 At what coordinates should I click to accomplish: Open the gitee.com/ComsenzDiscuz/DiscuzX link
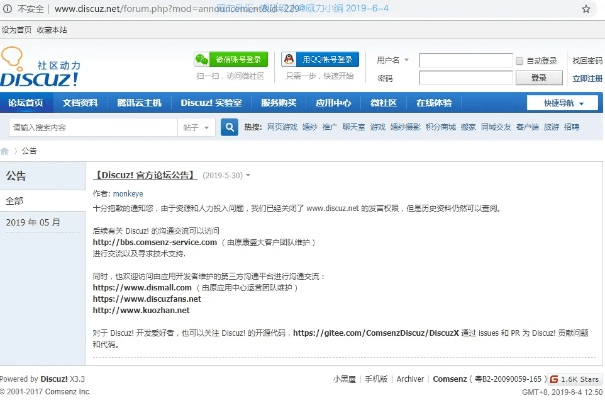(376, 333)
